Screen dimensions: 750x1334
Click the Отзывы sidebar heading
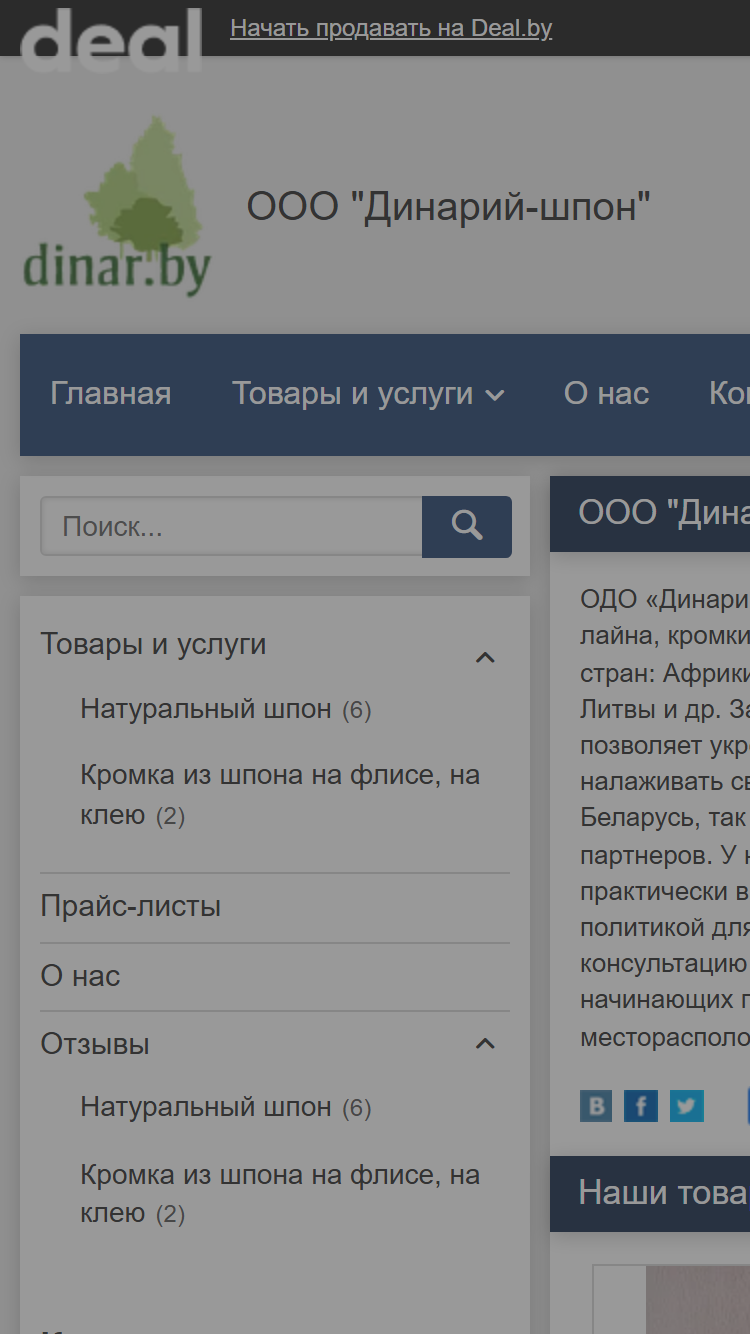(95, 1044)
